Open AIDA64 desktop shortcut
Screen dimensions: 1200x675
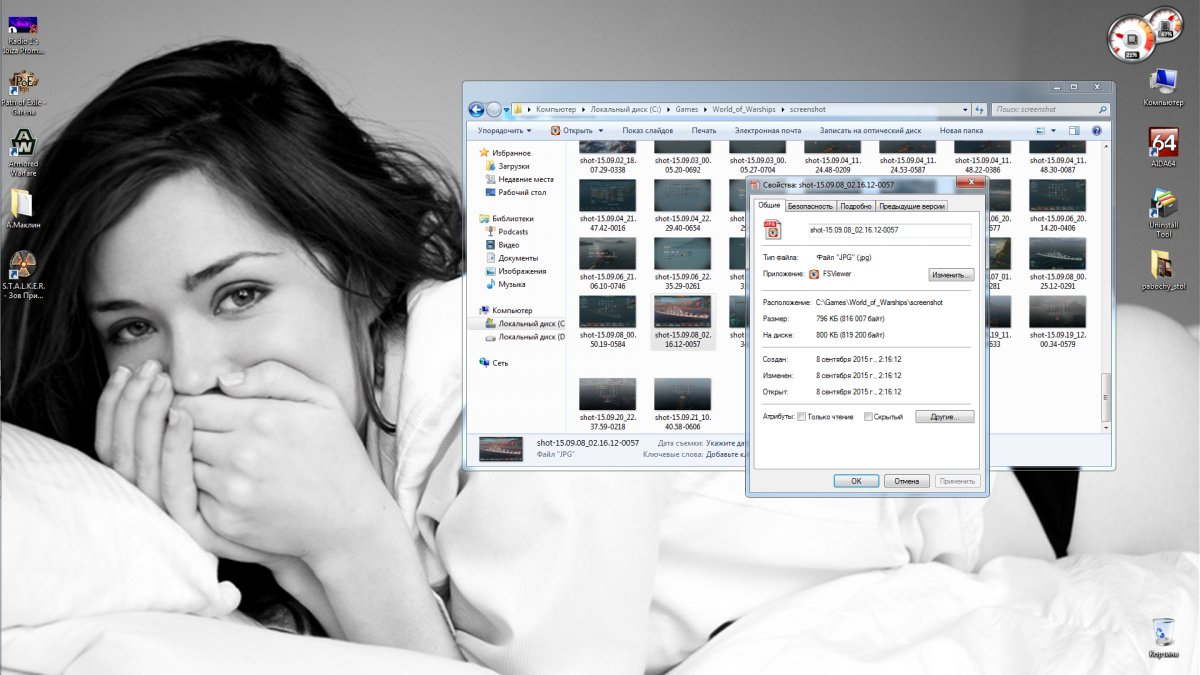point(1163,143)
